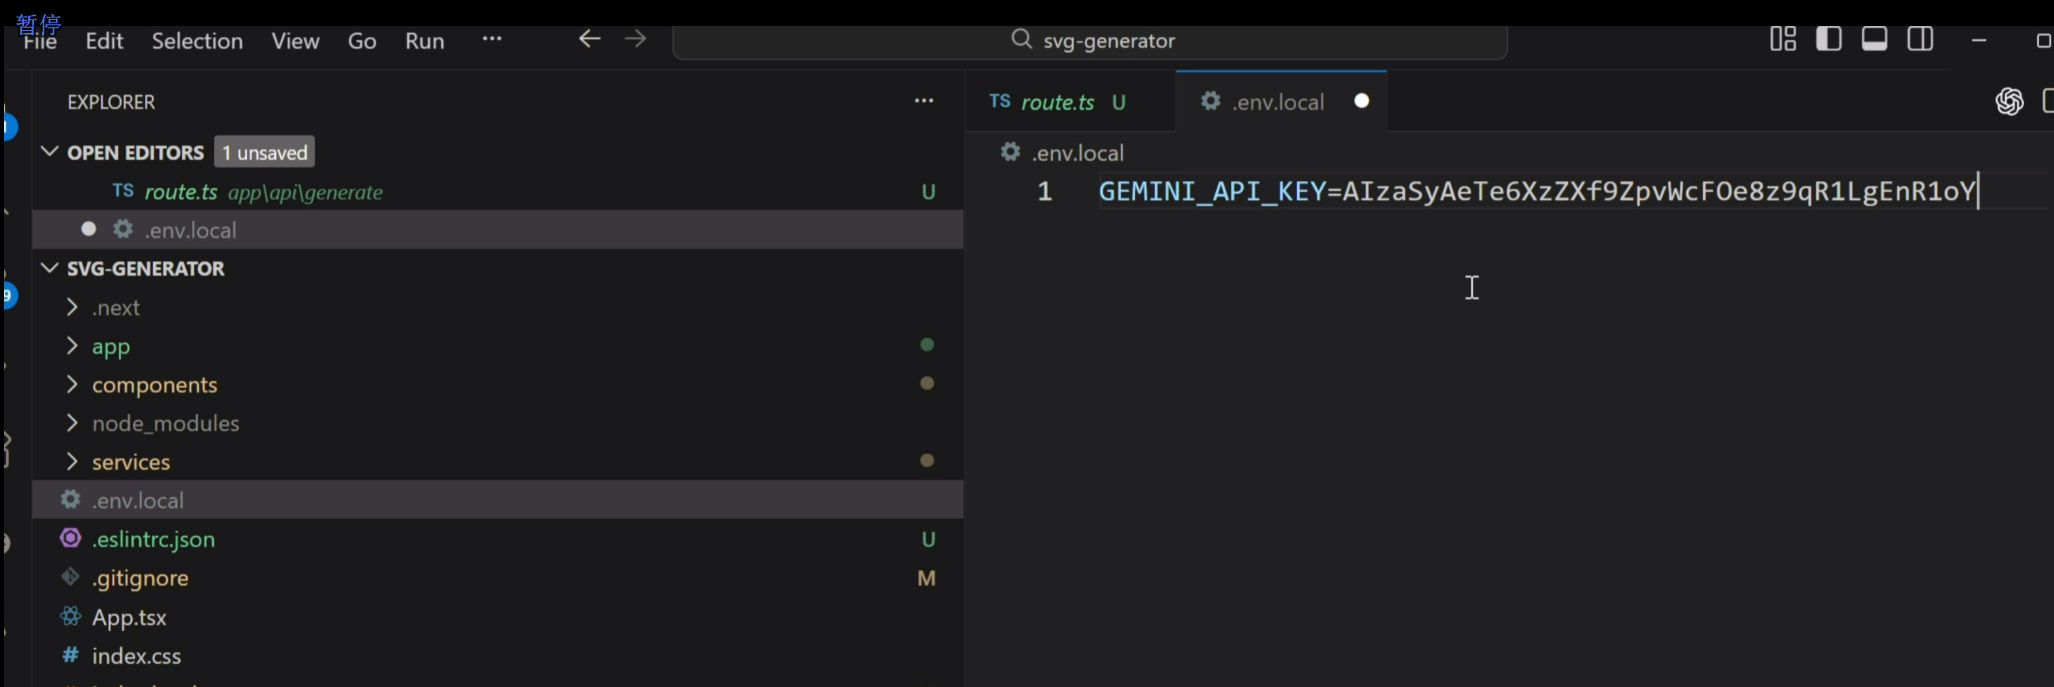Minimize the VS Code window
Image resolution: width=2054 pixels, height=687 pixels.
pyautogui.click(x=1978, y=41)
